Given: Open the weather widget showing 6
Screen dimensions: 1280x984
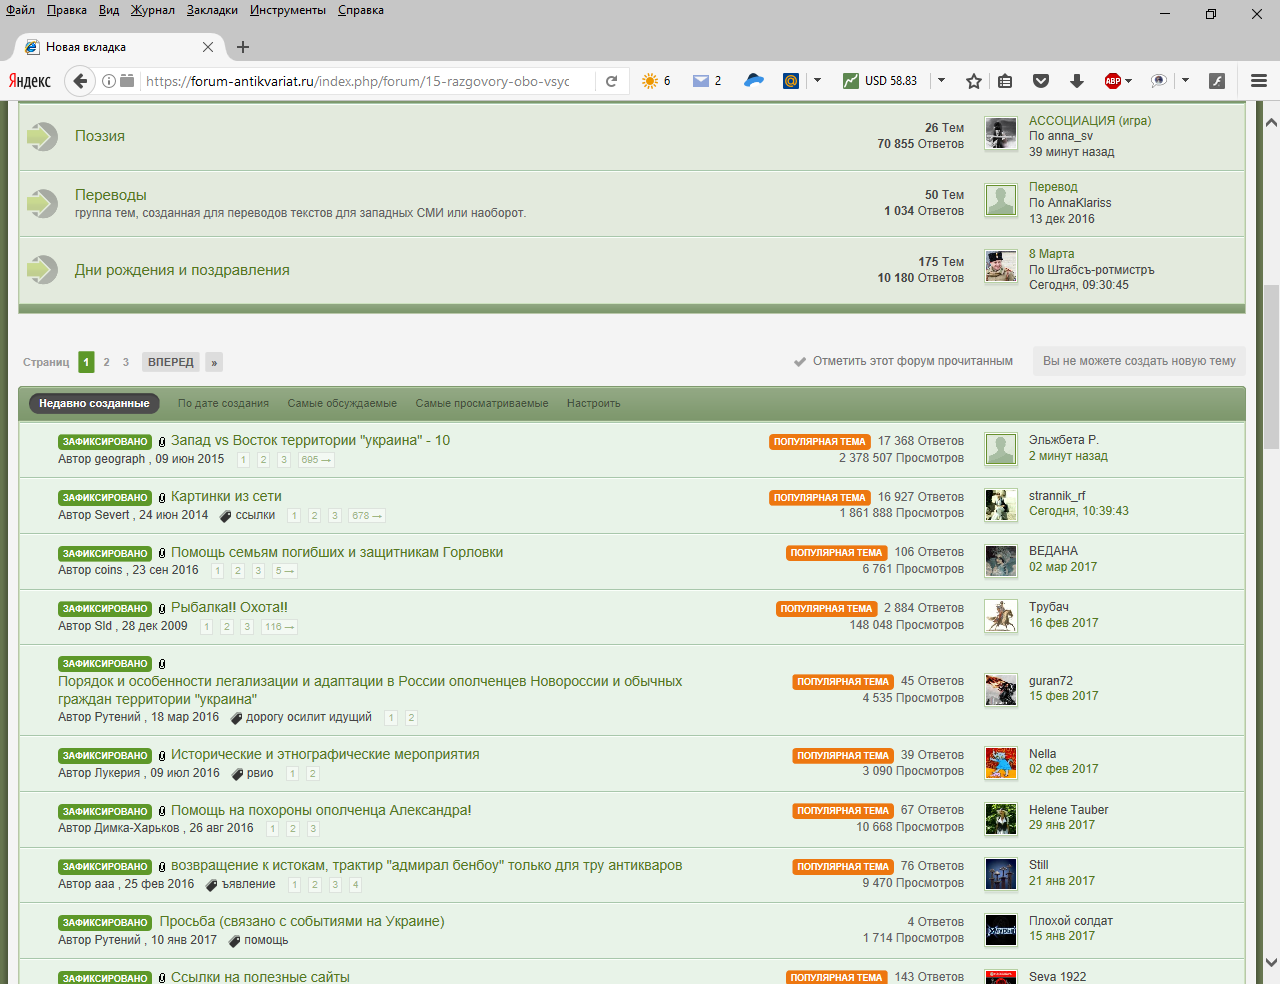Looking at the screenshot, I should point(655,81).
